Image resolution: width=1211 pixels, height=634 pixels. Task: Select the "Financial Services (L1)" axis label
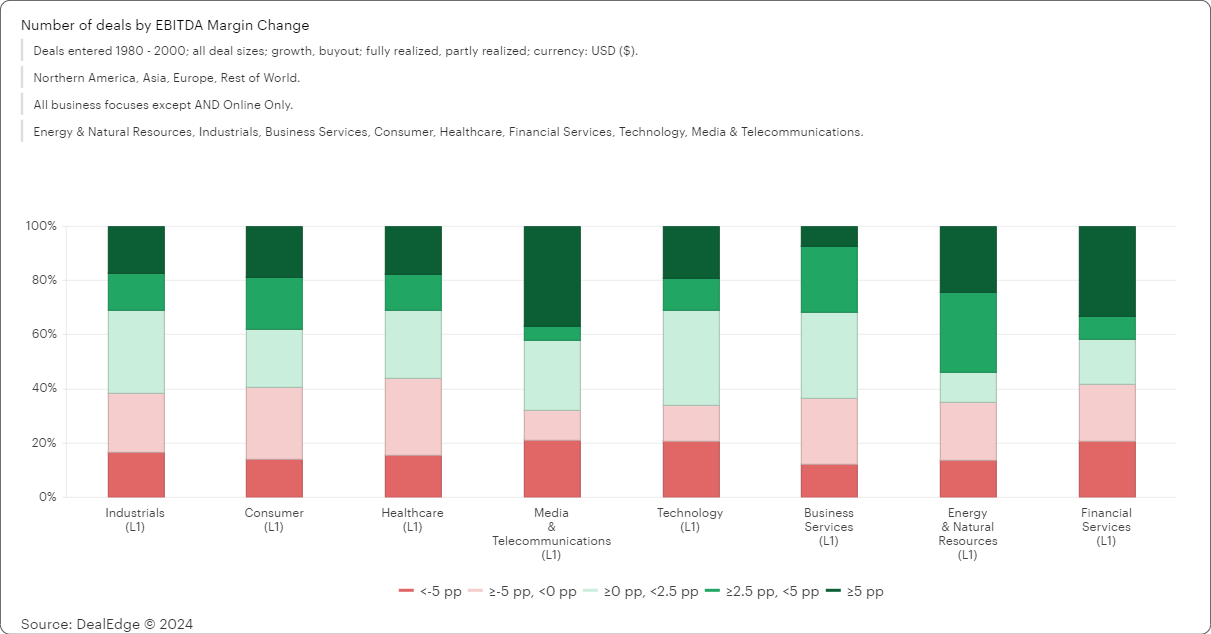pyautogui.click(x=1106, y=527)
